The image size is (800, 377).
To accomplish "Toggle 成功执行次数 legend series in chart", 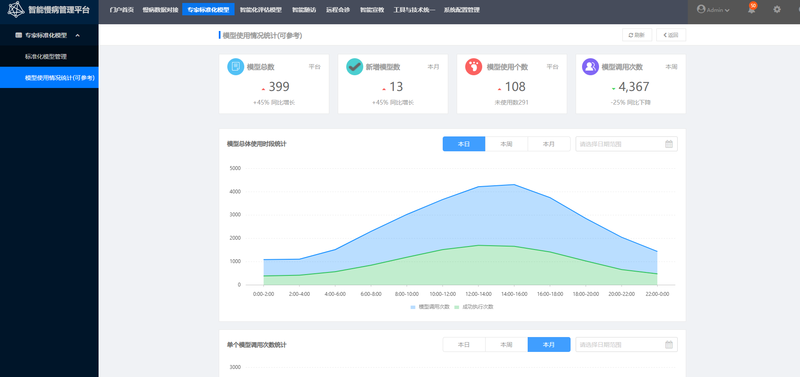I will pos(473,307).
